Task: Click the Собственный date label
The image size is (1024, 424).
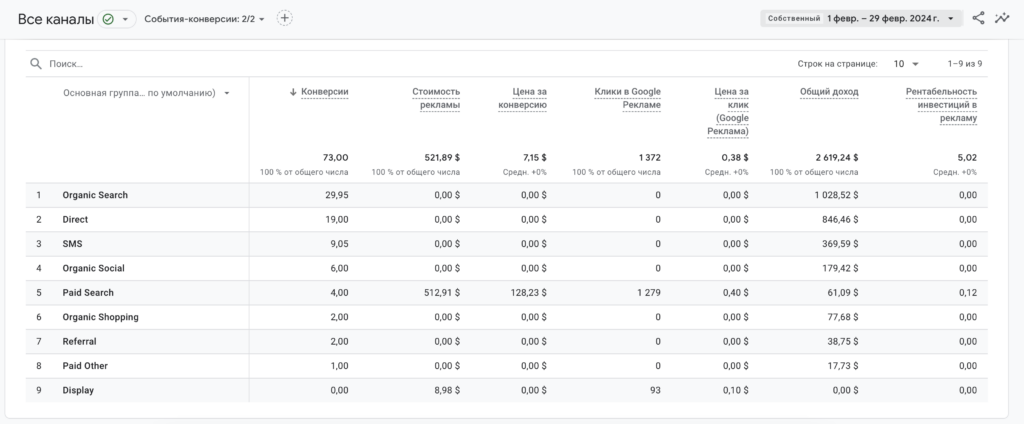Action: 793,18
